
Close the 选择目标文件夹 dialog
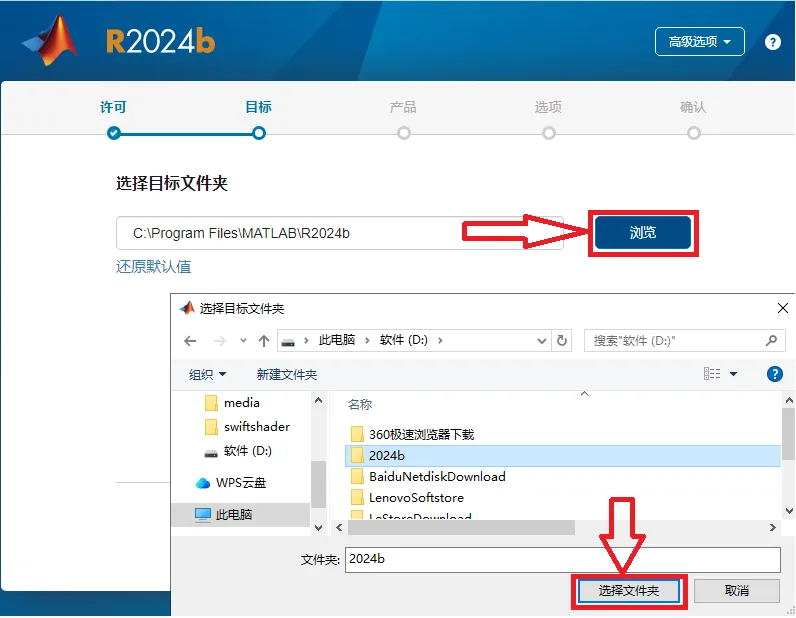[783, 308]
